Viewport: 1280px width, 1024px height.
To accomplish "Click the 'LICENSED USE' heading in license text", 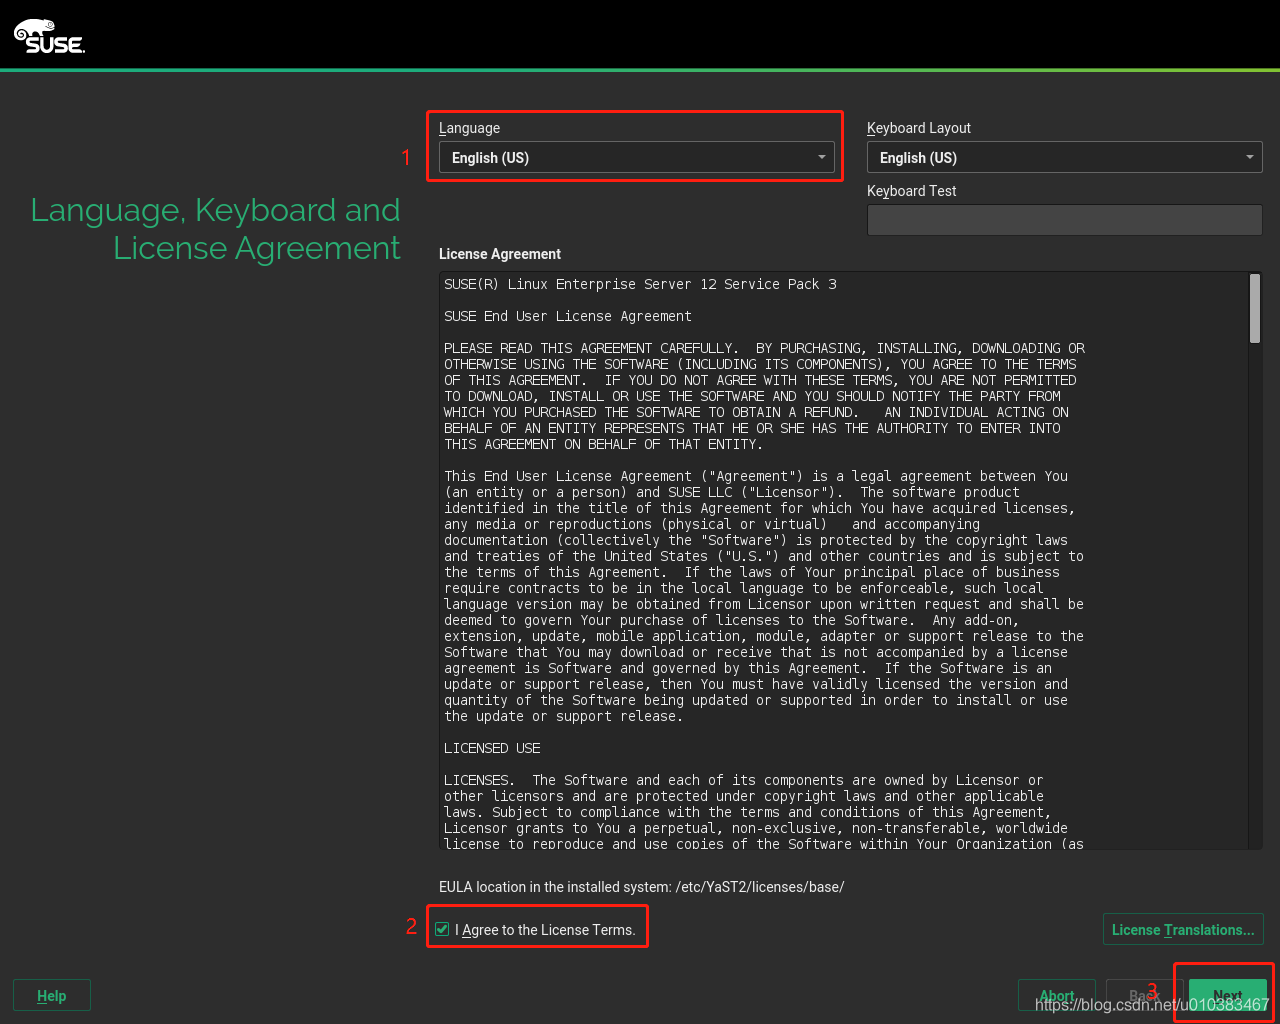I will point(492,748).
